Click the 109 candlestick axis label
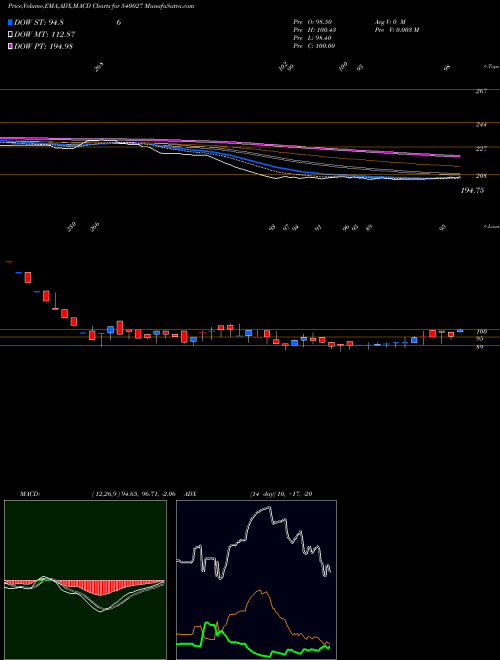Image resolution: width=500 pixels, height=660 pixels. click(x=481, y=332)
